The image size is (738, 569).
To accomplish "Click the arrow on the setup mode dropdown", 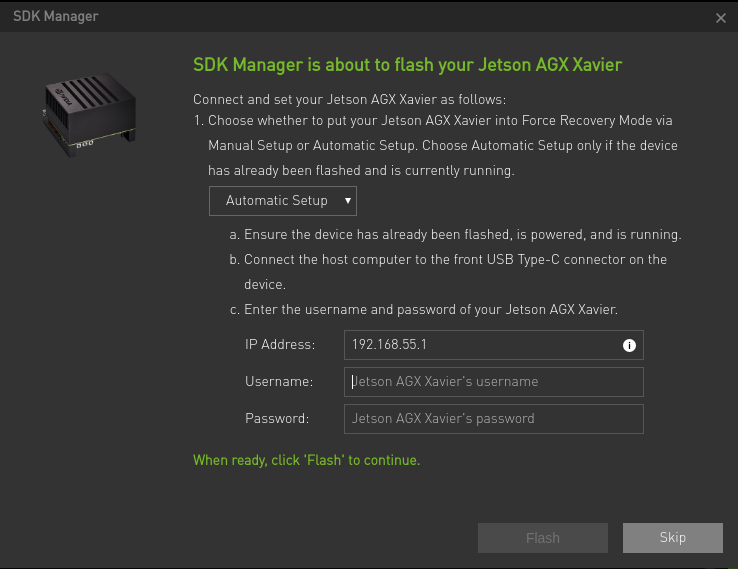I will pyautogui.click(x=347, y=201).
